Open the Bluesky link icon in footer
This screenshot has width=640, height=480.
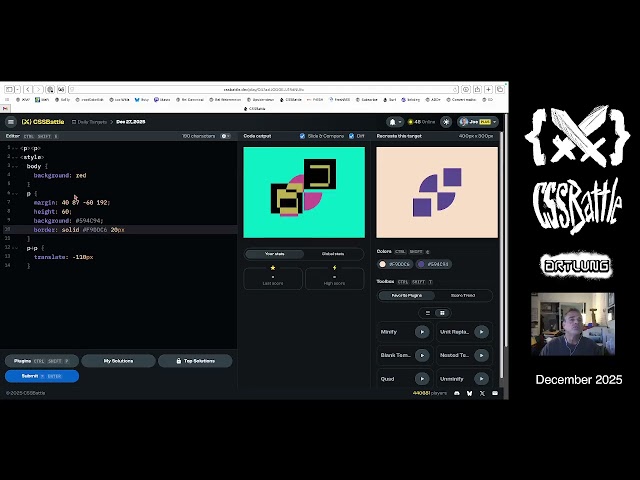(x=469, y=393)
